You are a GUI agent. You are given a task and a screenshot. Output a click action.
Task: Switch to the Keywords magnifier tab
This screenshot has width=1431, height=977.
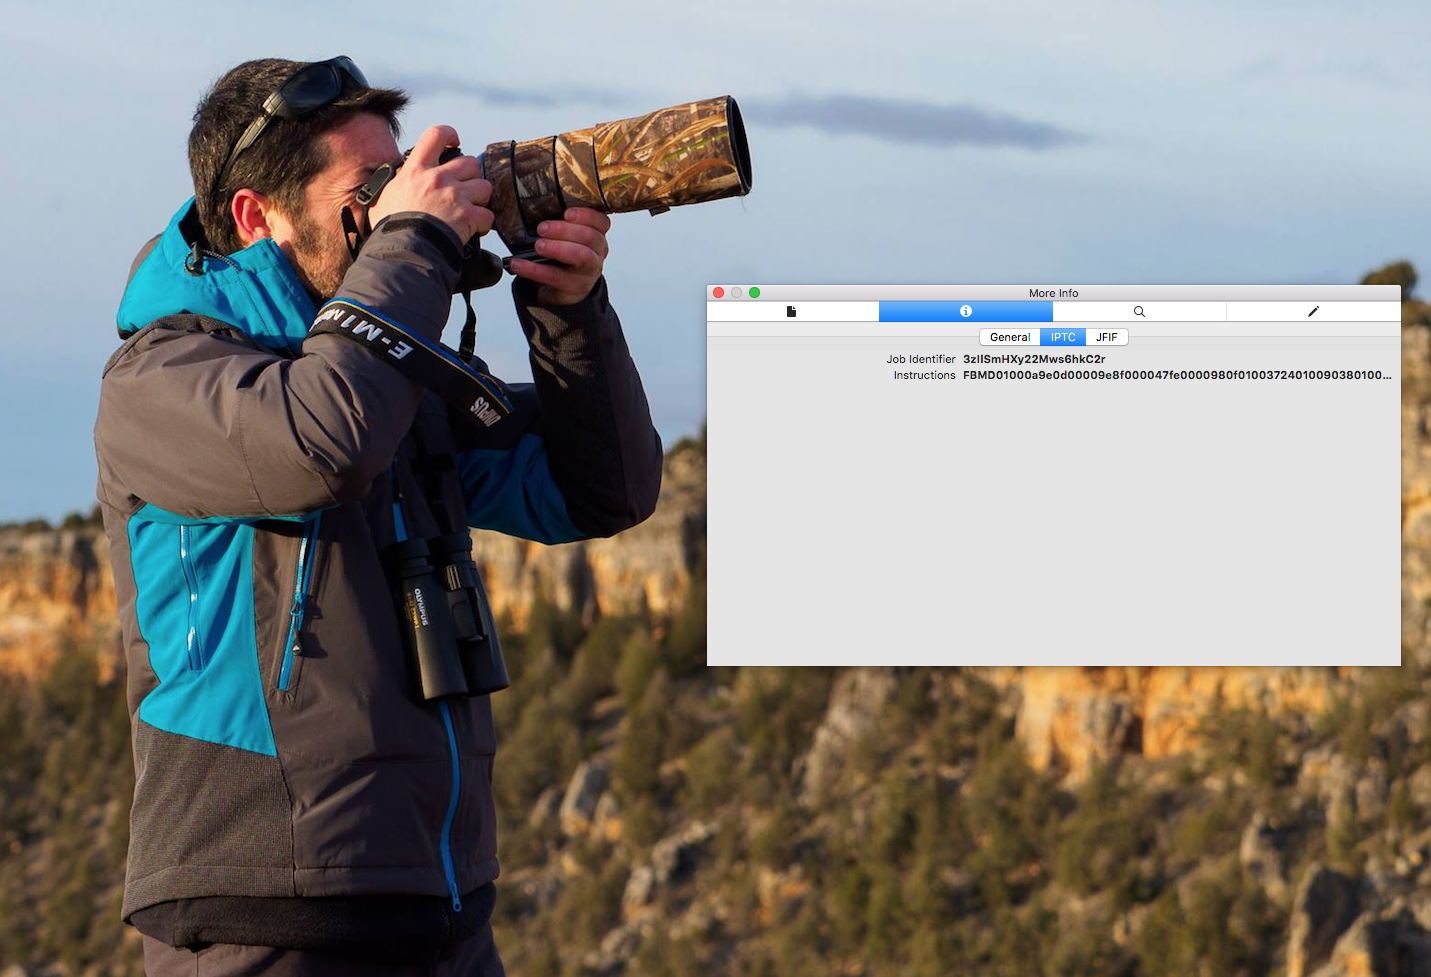tap(1139, 312)
